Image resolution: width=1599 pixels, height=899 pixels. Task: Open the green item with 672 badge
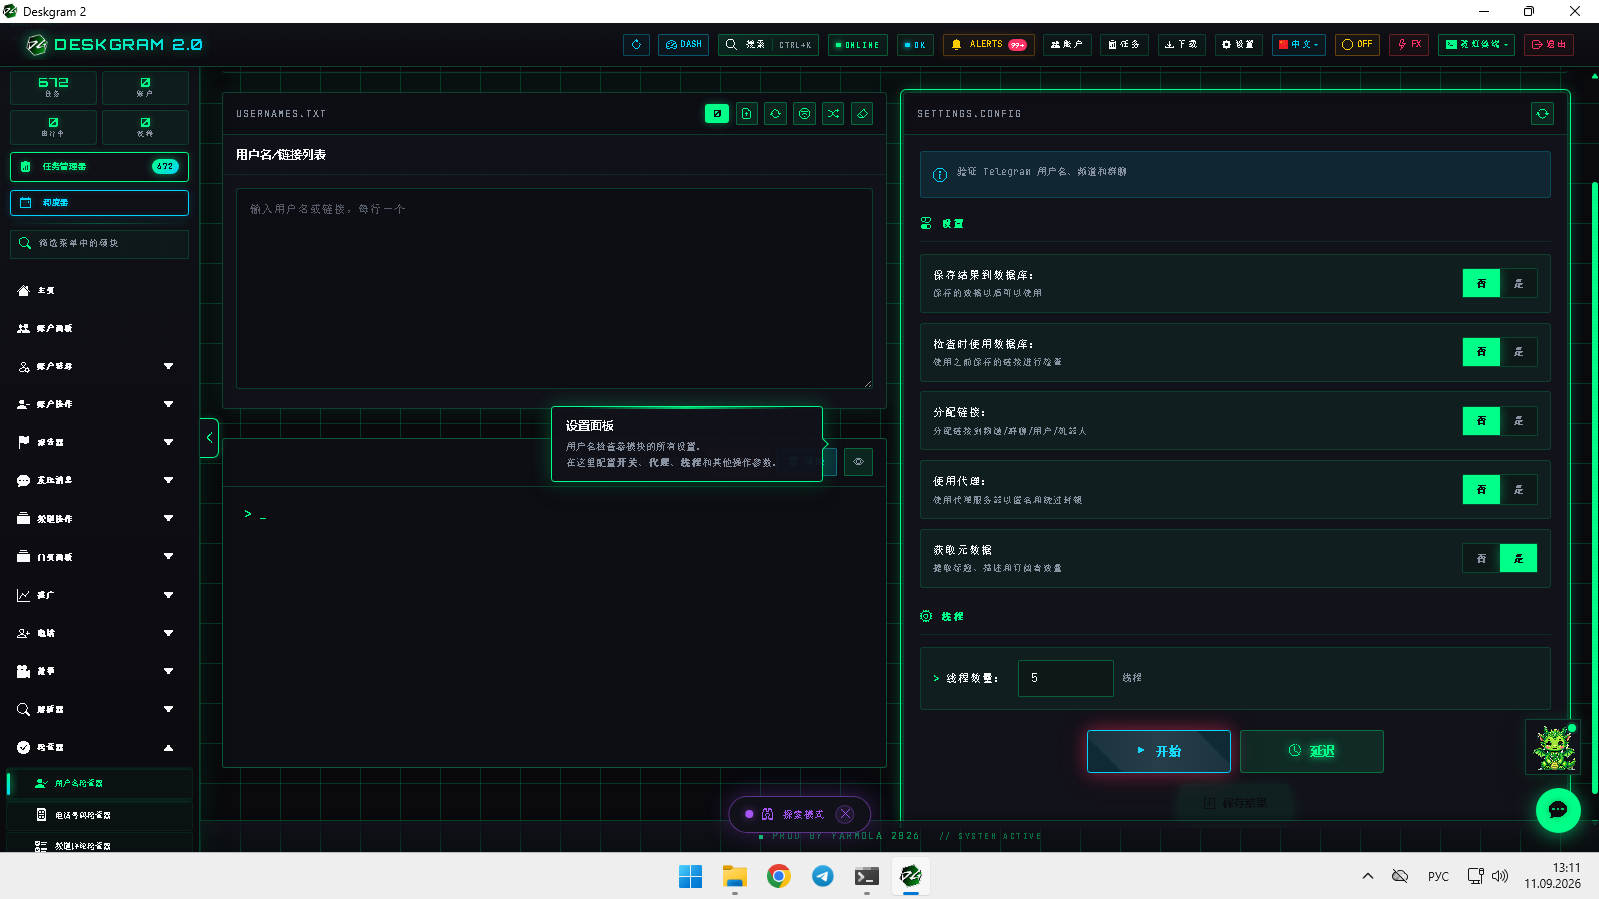coord(99,167)
